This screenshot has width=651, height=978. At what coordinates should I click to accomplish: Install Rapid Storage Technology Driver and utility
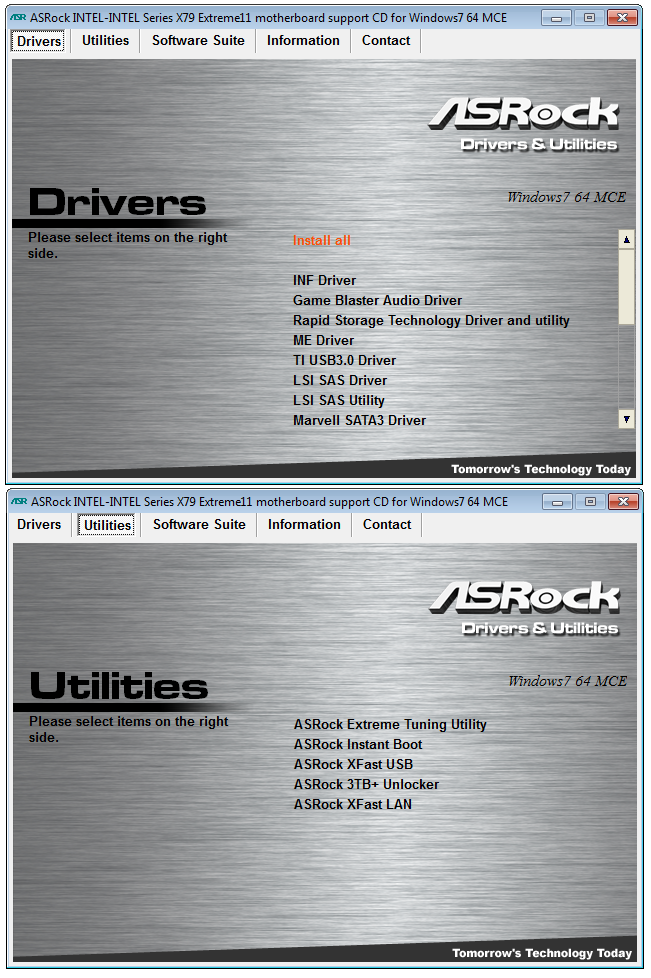431,321
